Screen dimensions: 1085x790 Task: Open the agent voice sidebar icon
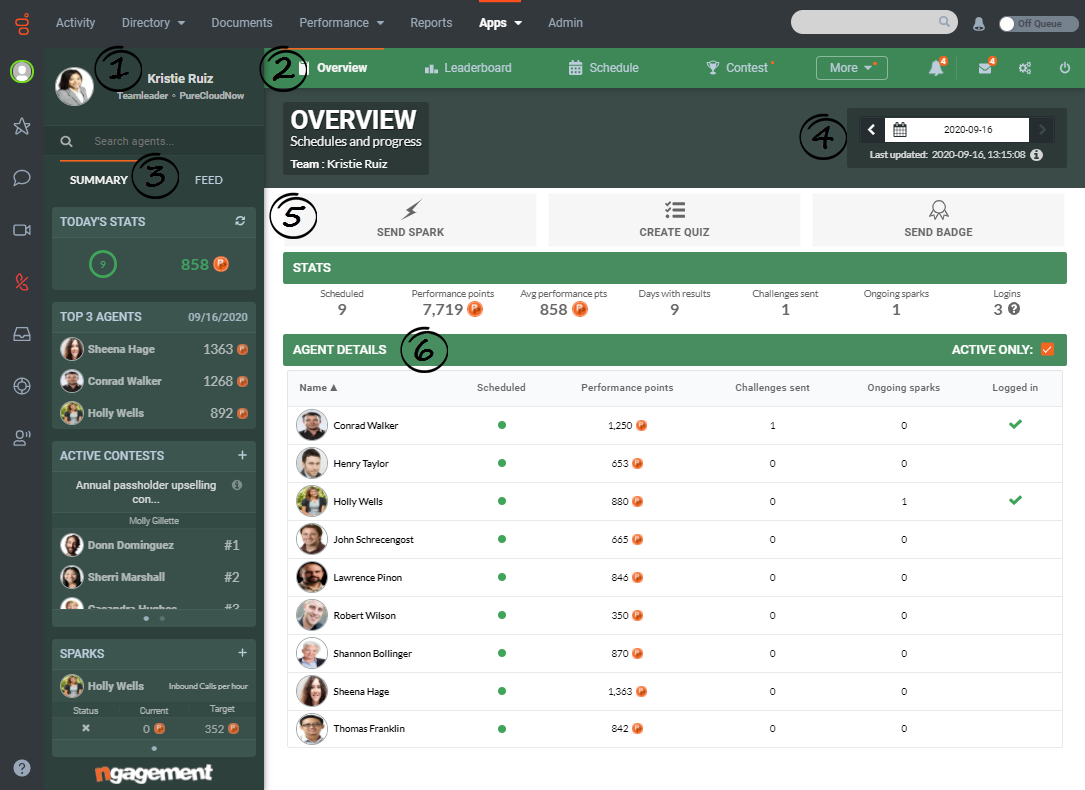[x=22, y=438]
